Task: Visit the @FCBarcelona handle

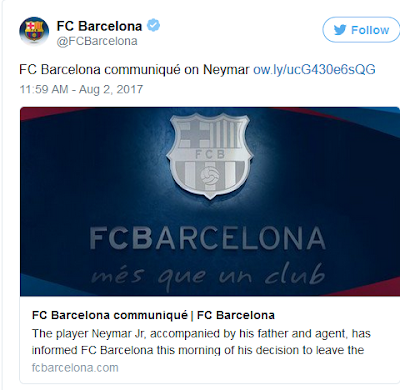Action: coord(97,41)
